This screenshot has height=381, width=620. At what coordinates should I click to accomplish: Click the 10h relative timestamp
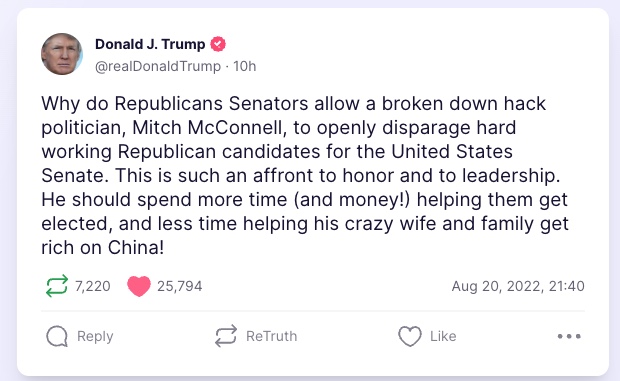pos(244,66)
